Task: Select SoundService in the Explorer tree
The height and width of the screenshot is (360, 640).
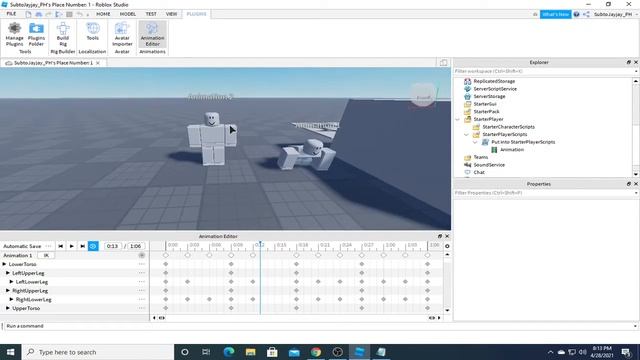Action: [x=489, y=165]
